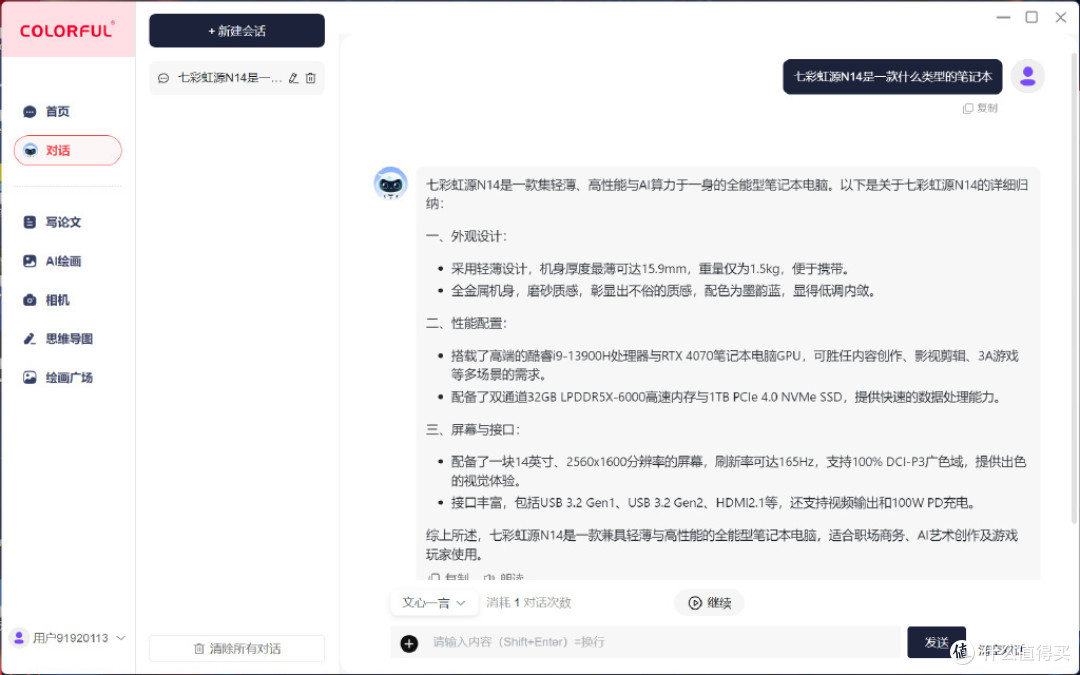This screenshot has height=675, width=1080.
Task: Close the application window
Action: tap(1061, 17)
